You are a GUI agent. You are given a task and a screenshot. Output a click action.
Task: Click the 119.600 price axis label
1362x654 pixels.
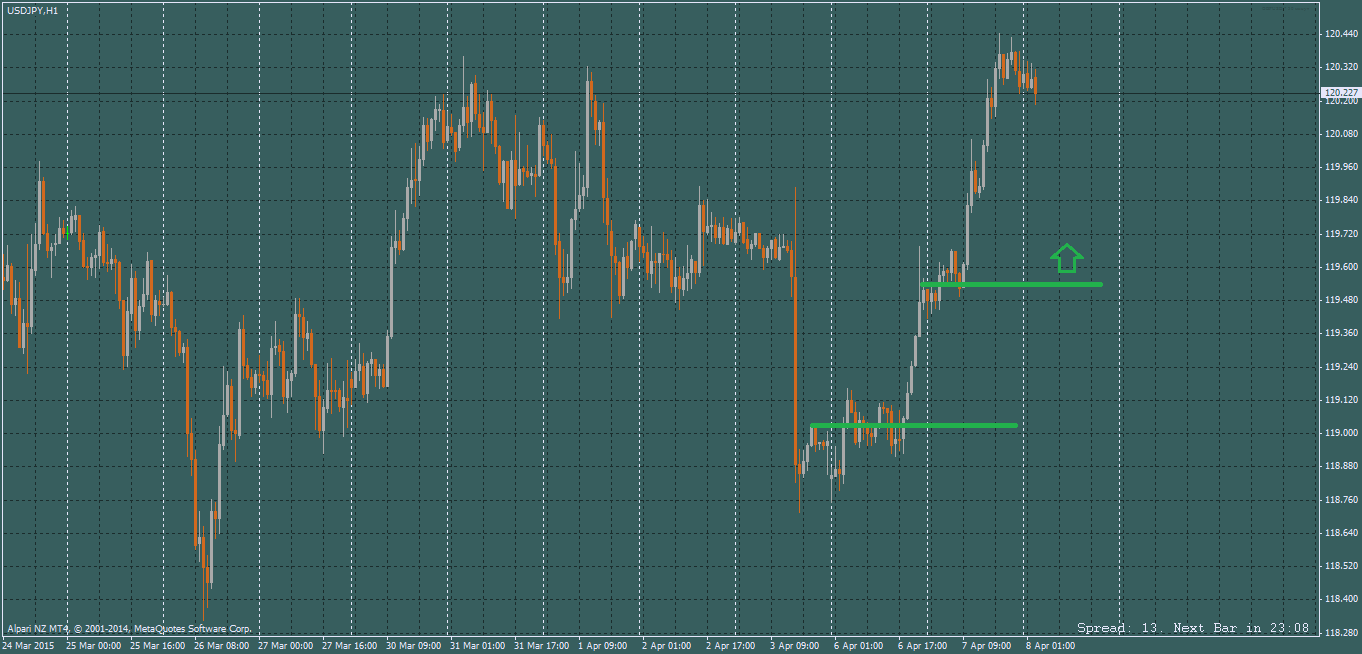pos(1340,267)
